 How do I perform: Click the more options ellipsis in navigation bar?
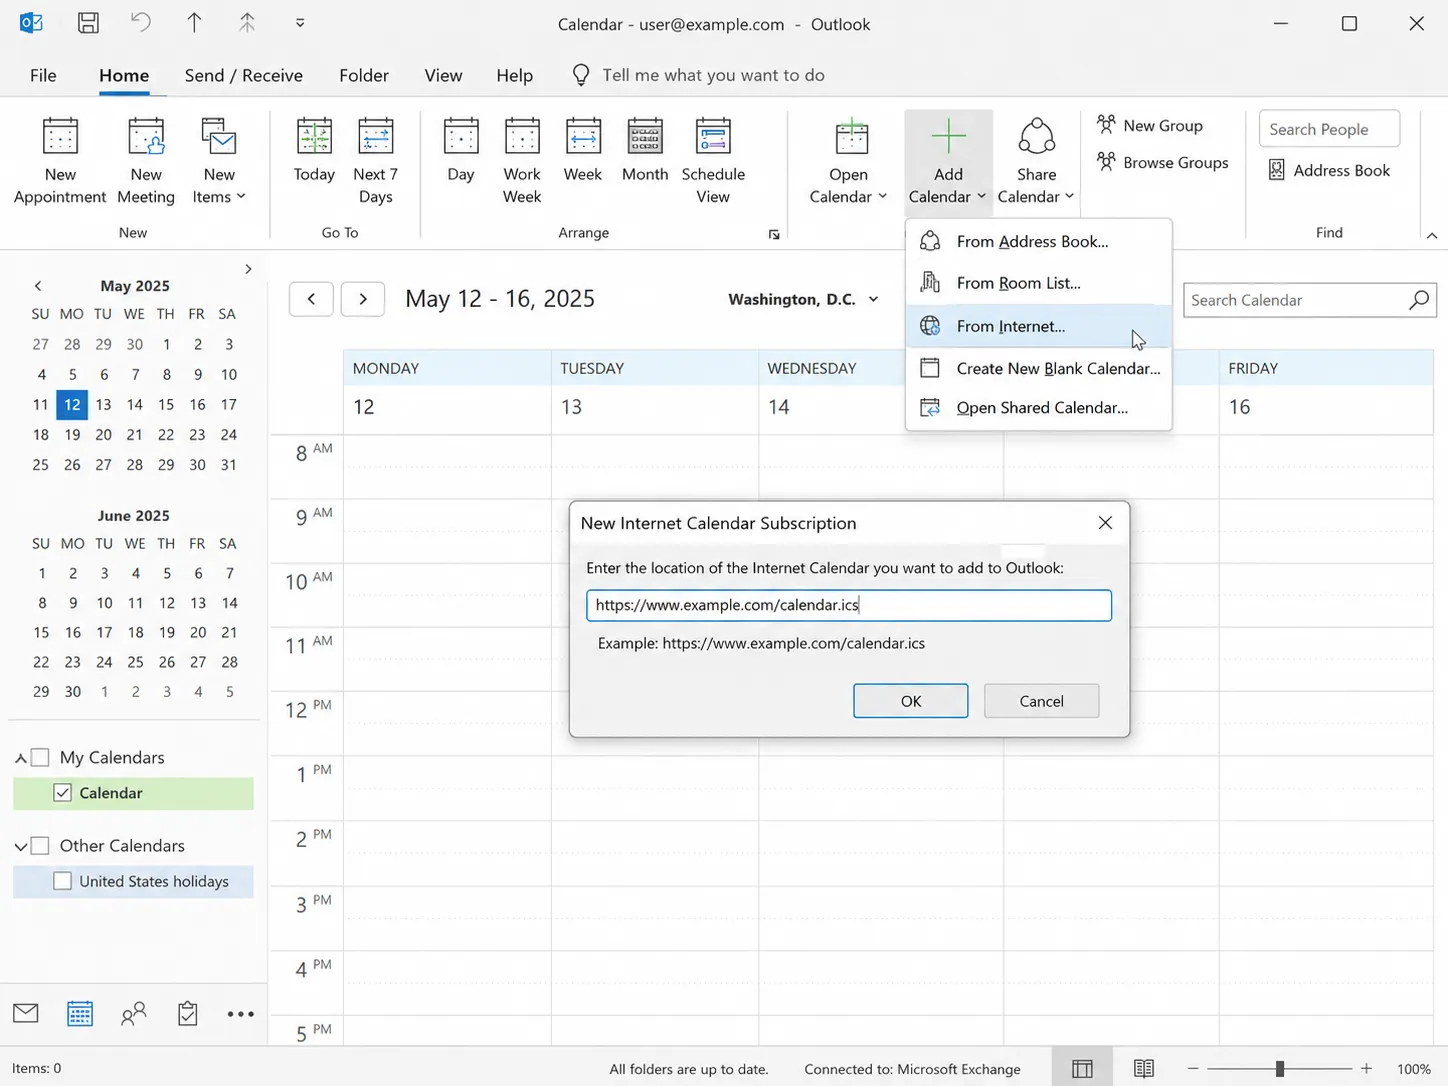[x=241, y=1014]
